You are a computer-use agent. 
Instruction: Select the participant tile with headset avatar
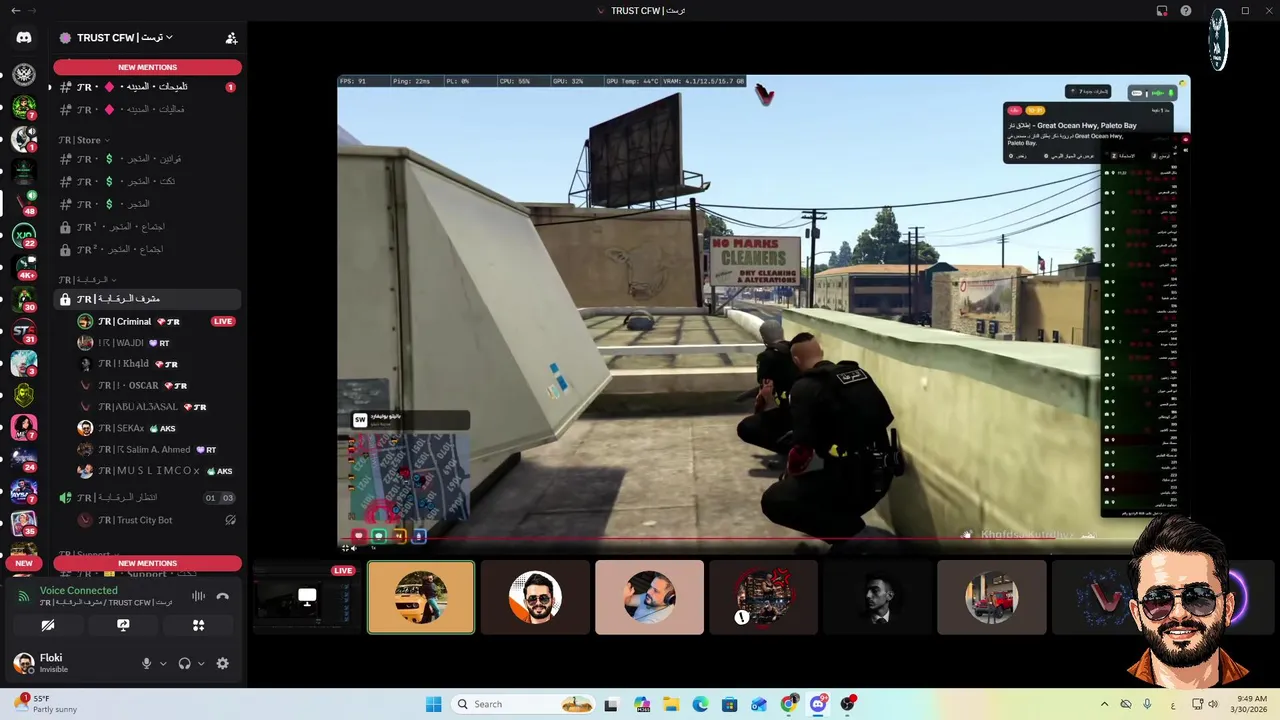click(x=649, y=597)
